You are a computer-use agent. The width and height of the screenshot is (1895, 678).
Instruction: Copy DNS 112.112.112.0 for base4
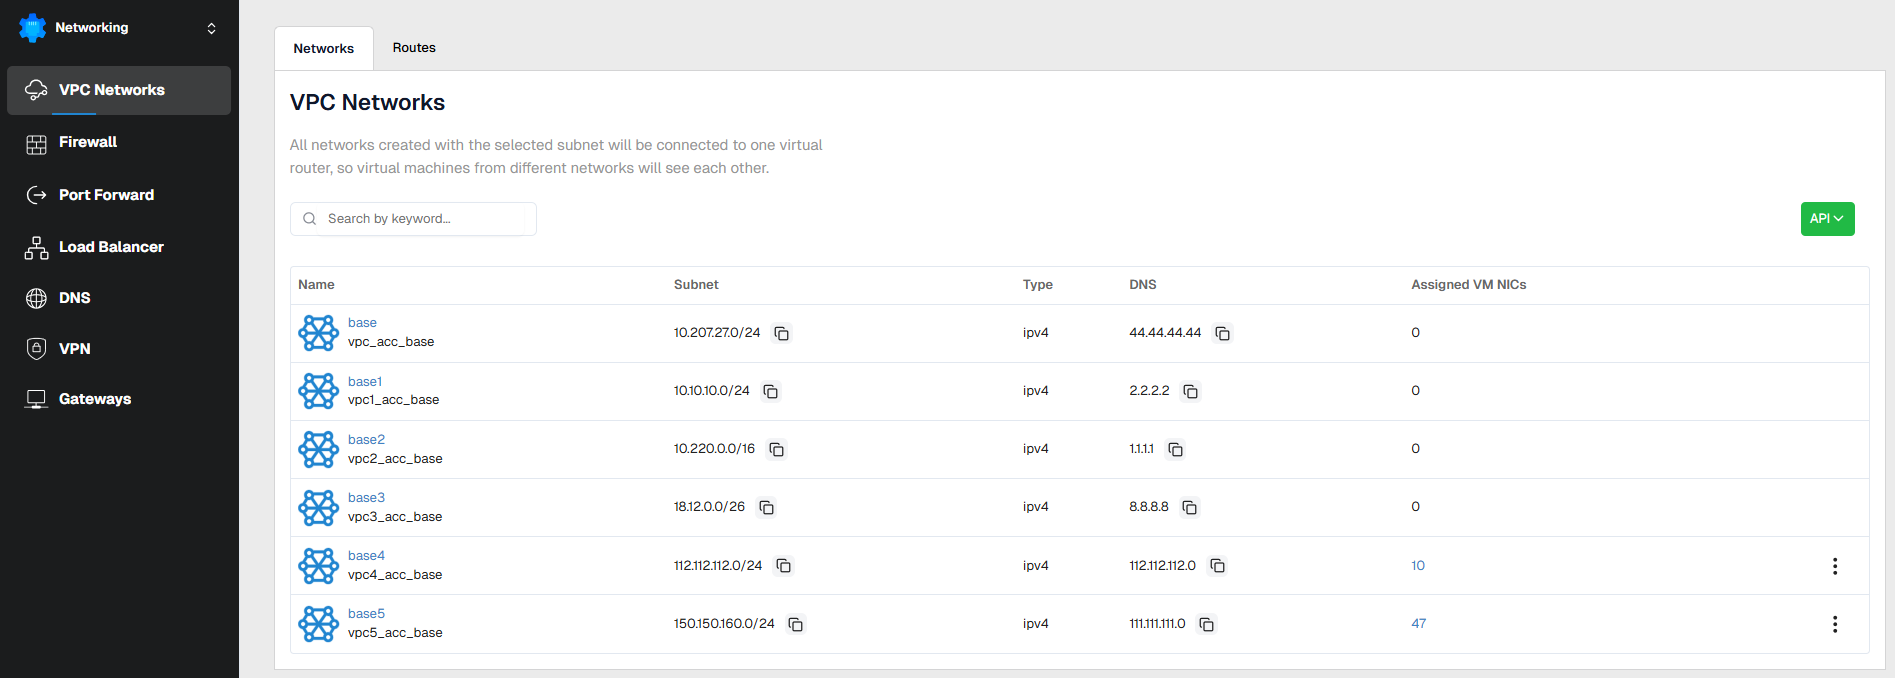(1217, 566)
